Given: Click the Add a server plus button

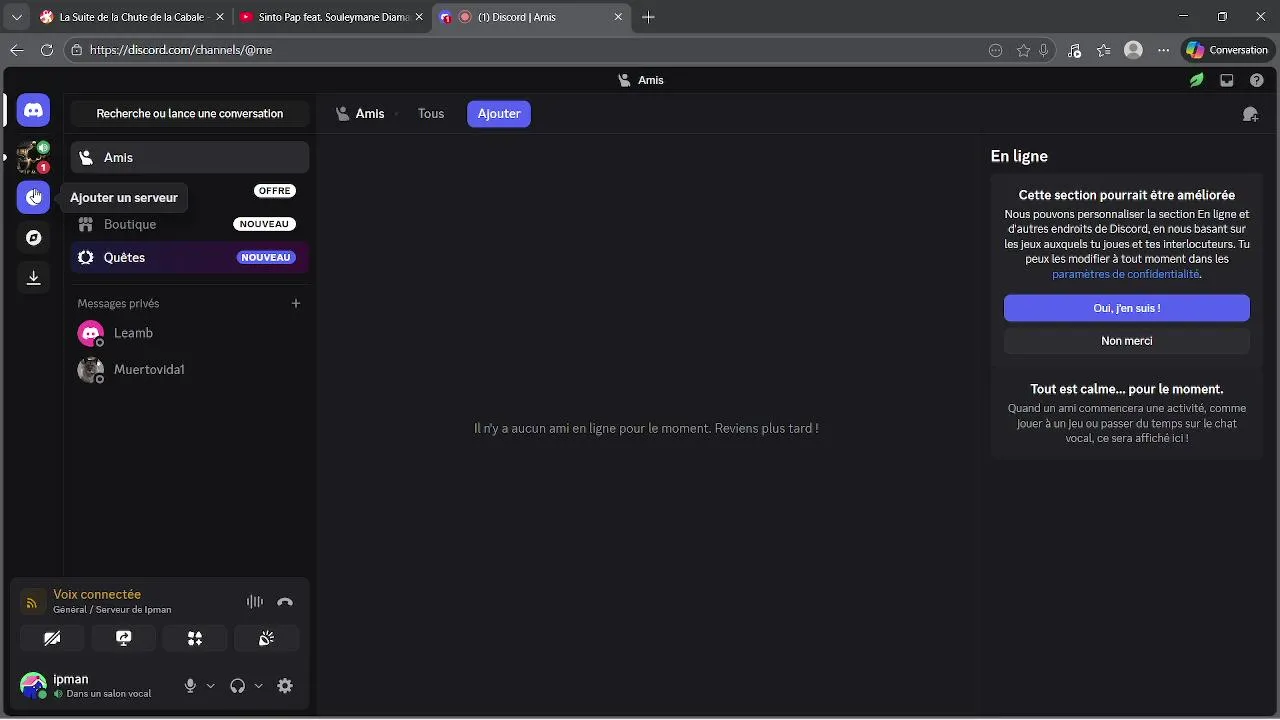Looking at the screenshot, I should pyautogui.click(x=33, y=197).
